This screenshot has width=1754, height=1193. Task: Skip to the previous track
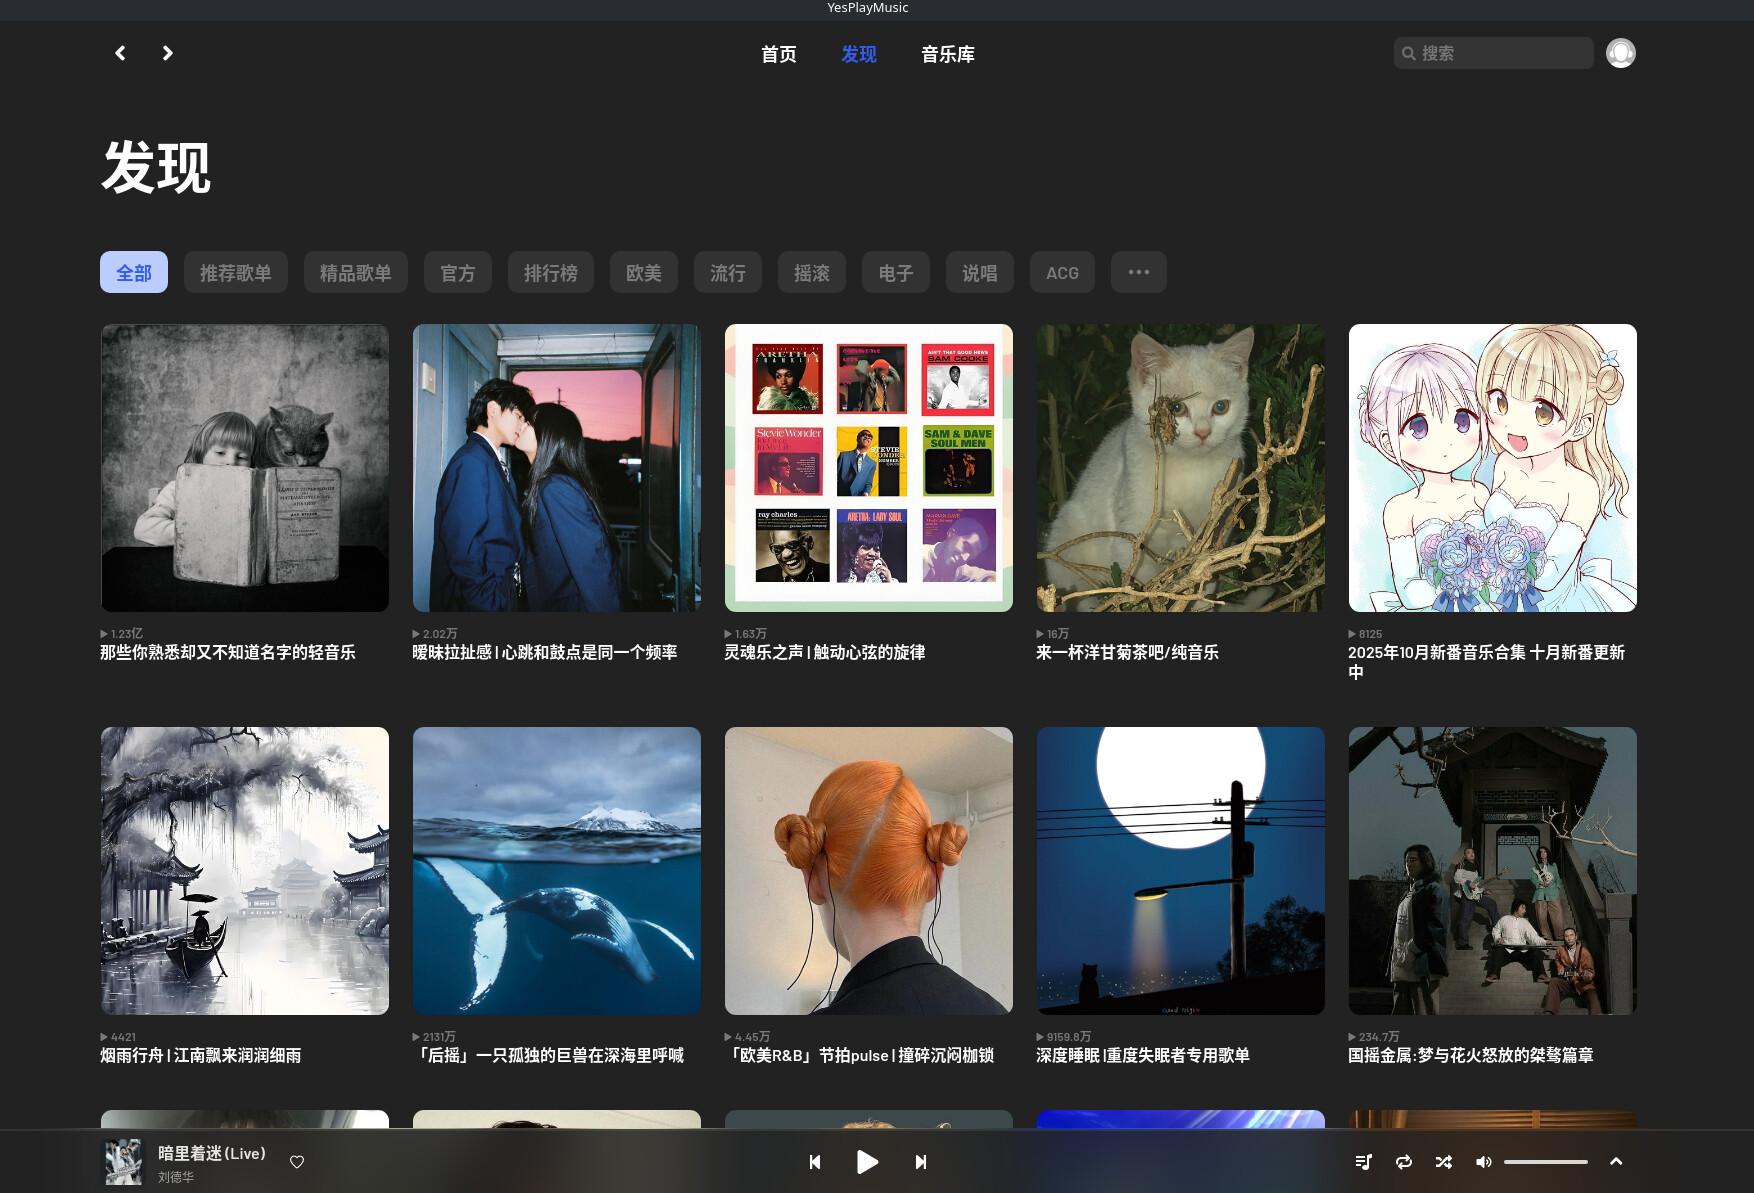(x=814, y=1161)
